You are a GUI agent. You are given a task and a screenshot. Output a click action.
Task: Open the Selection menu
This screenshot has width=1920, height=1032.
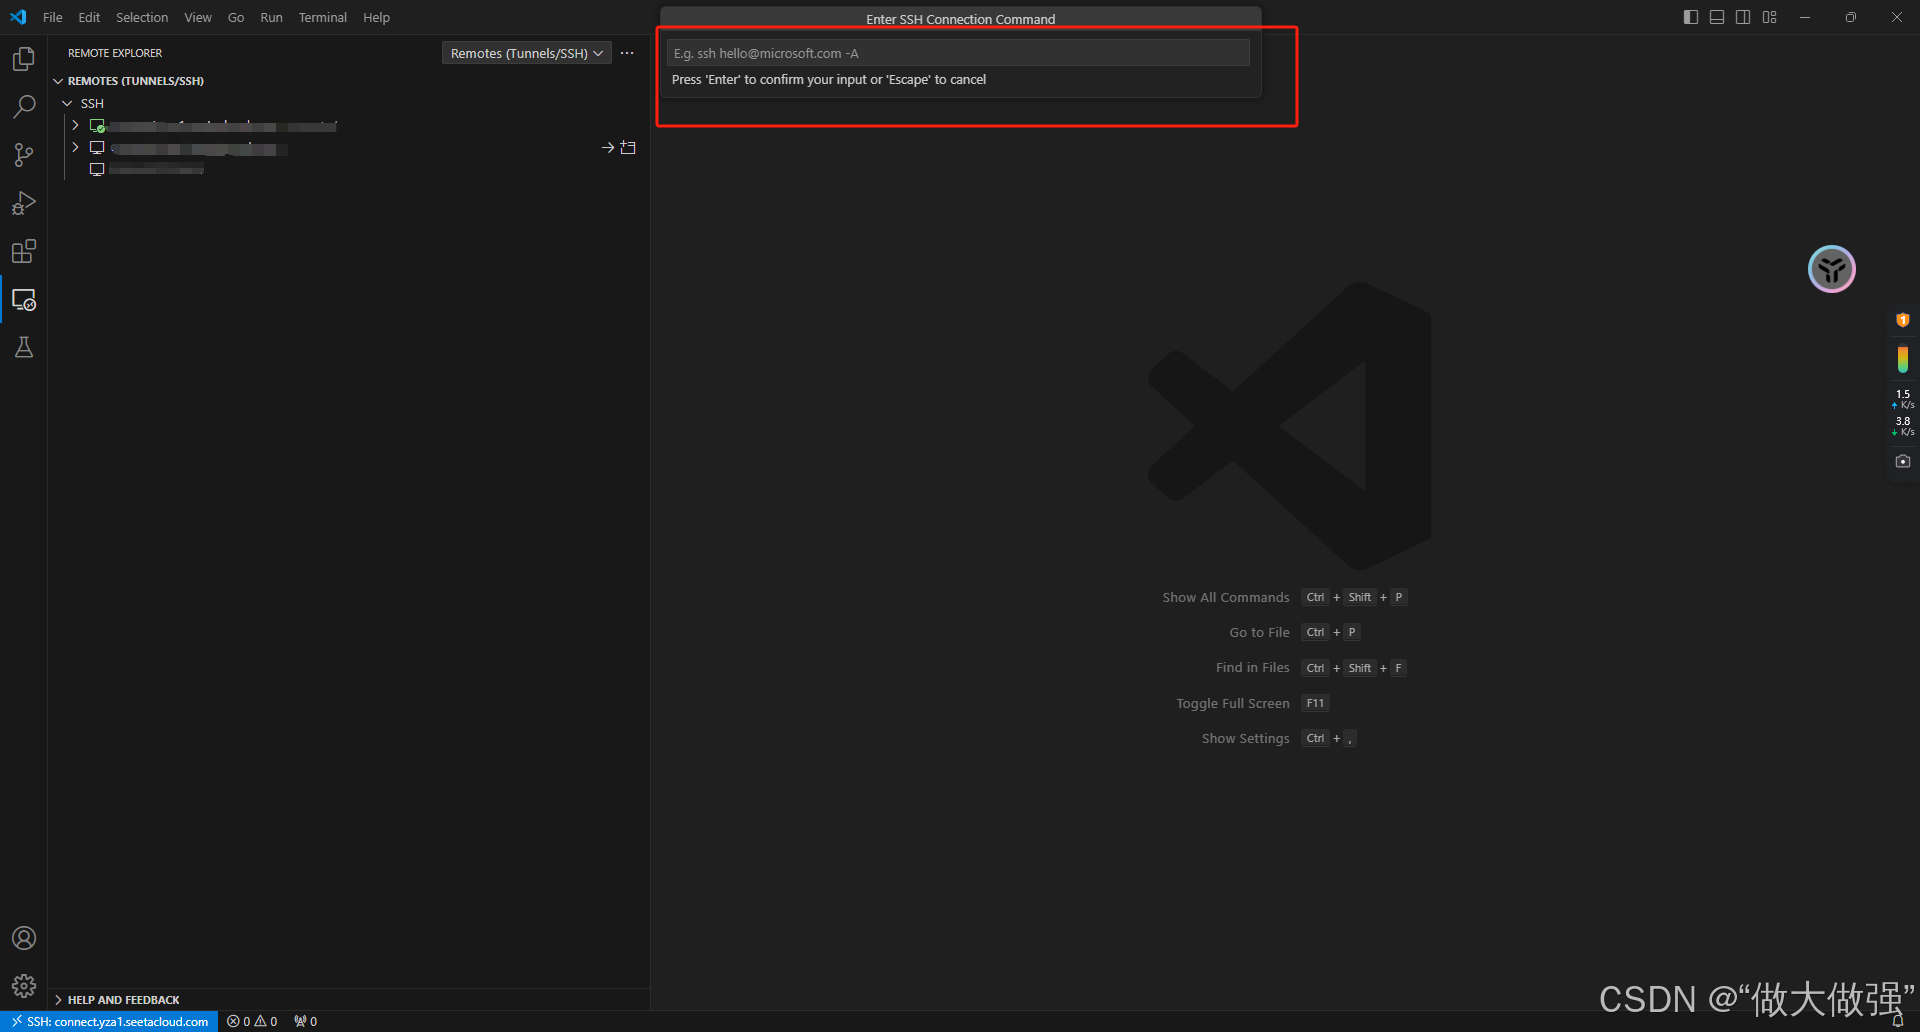pos(142,17)
